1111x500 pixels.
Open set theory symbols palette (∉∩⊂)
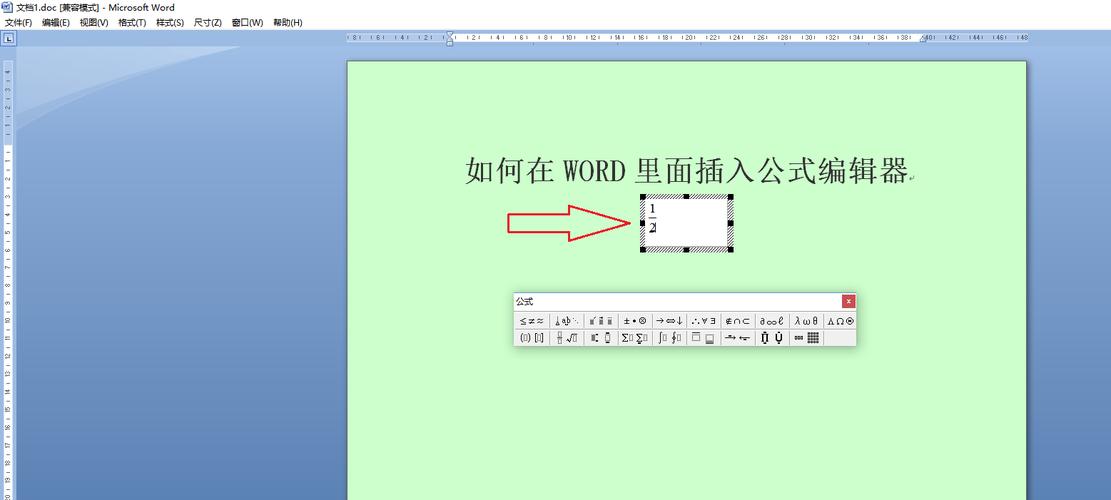738,321
